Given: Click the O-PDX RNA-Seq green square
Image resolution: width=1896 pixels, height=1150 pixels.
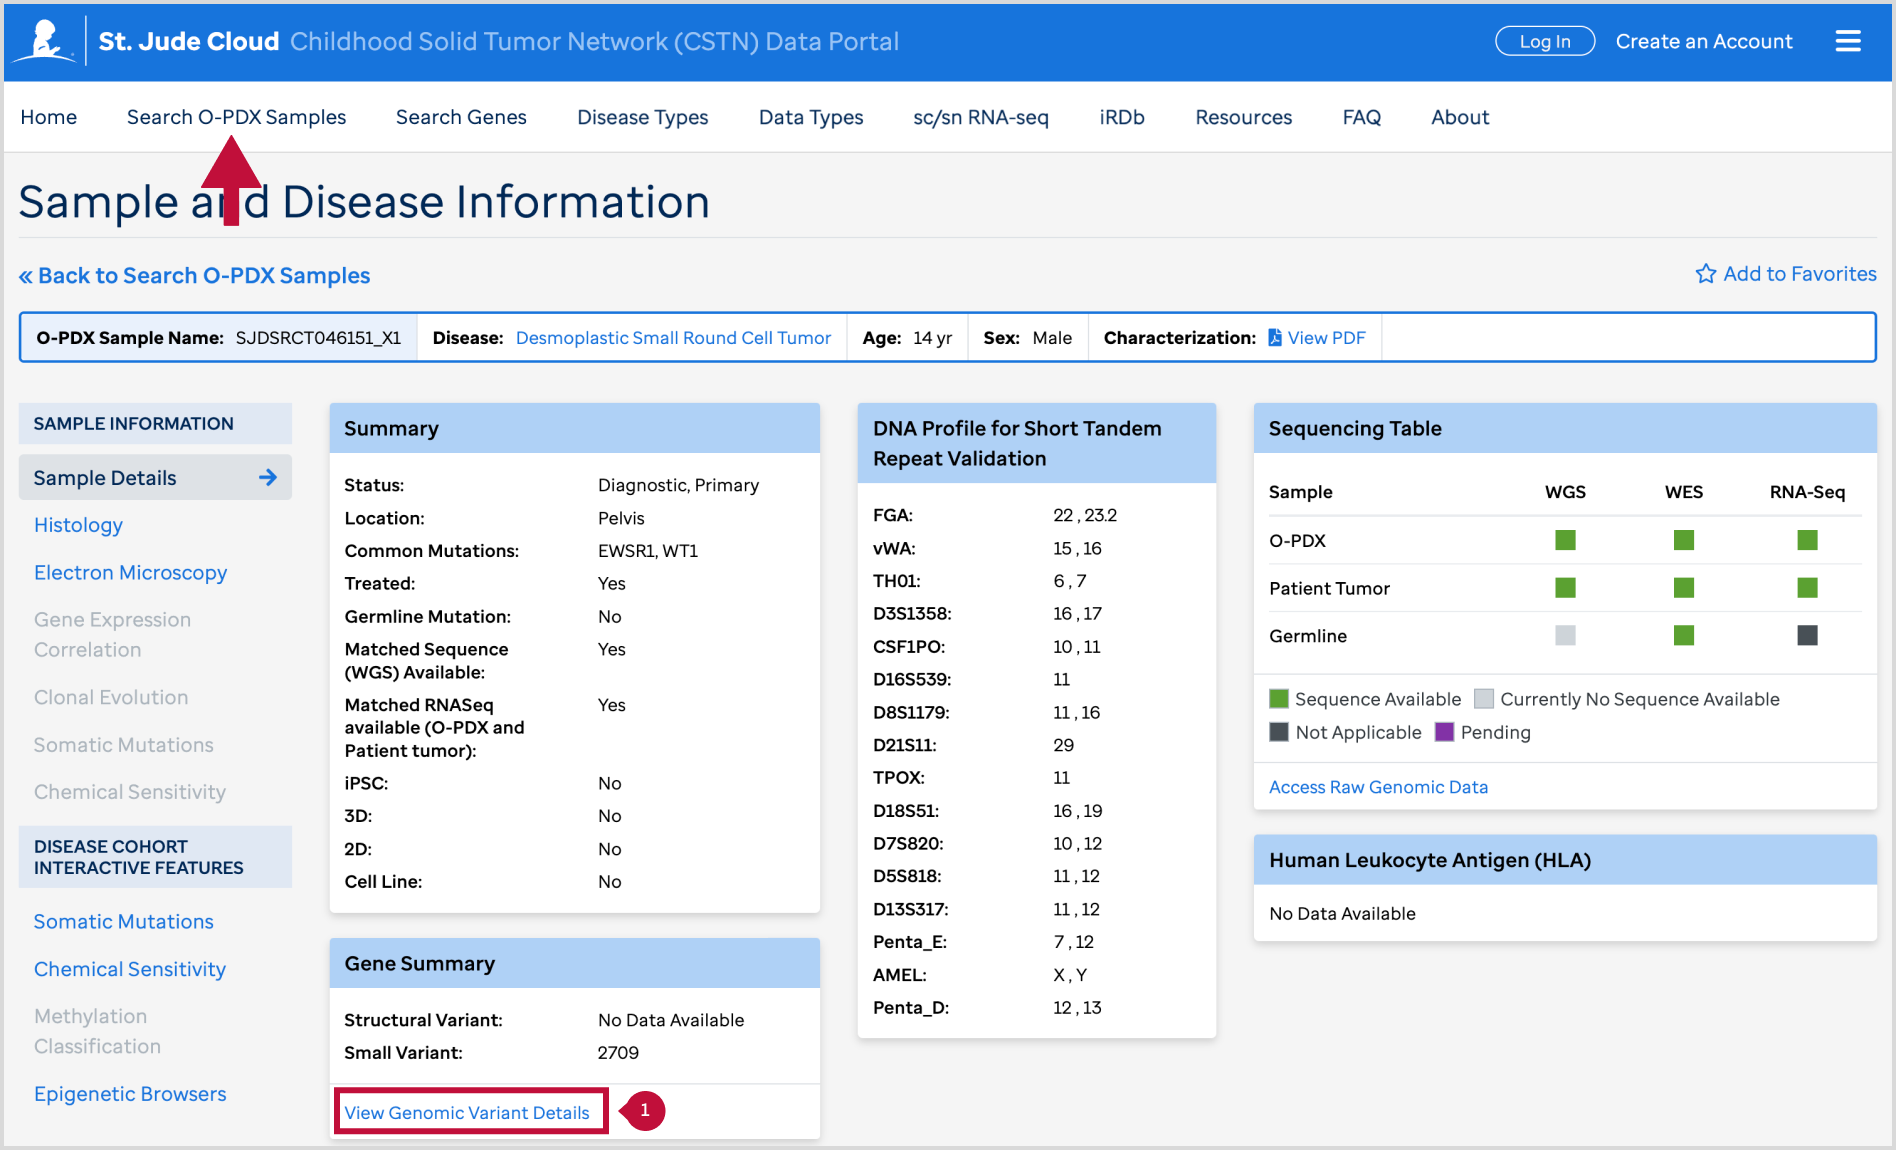Looking at the screenshot, I should [x=1807, y=540].
